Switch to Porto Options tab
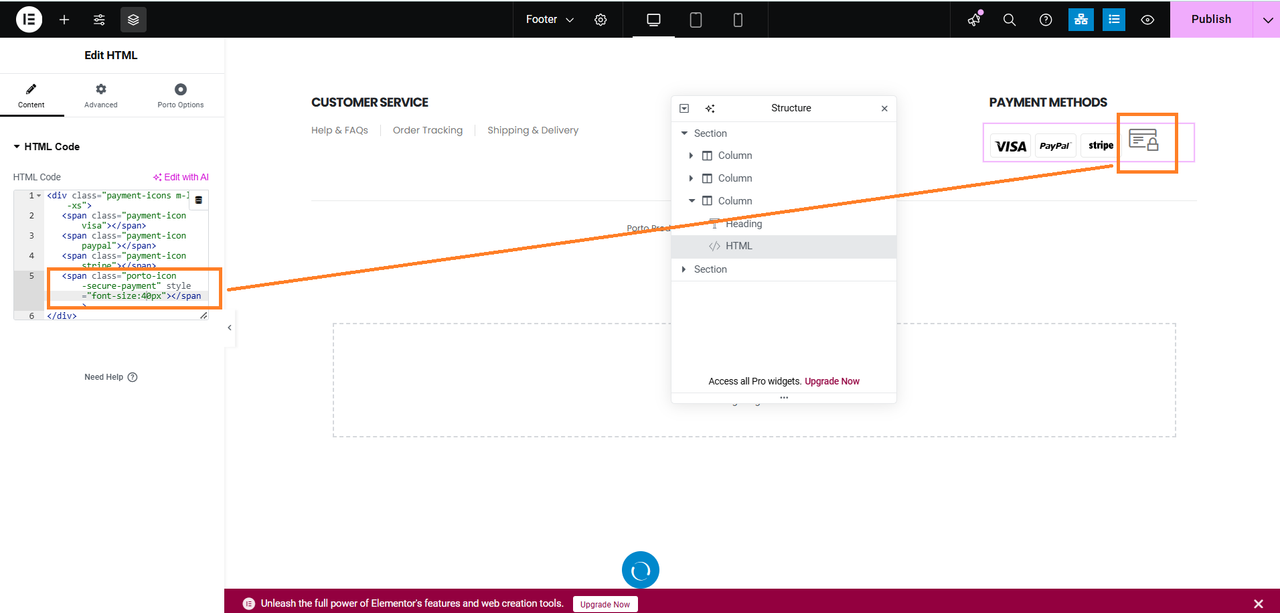Viewport: 1280px width, 613px height. [x=181, y=96]
